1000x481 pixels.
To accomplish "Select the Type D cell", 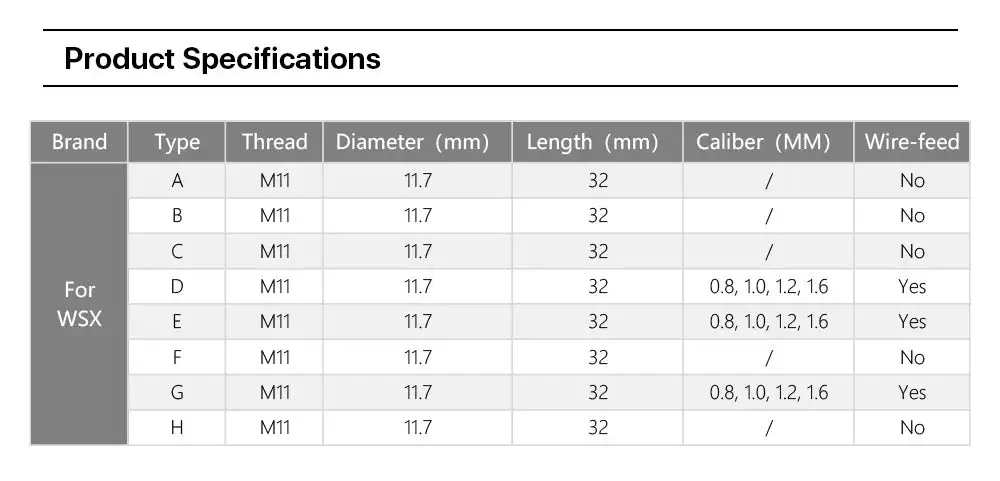I will pos(177,286).
